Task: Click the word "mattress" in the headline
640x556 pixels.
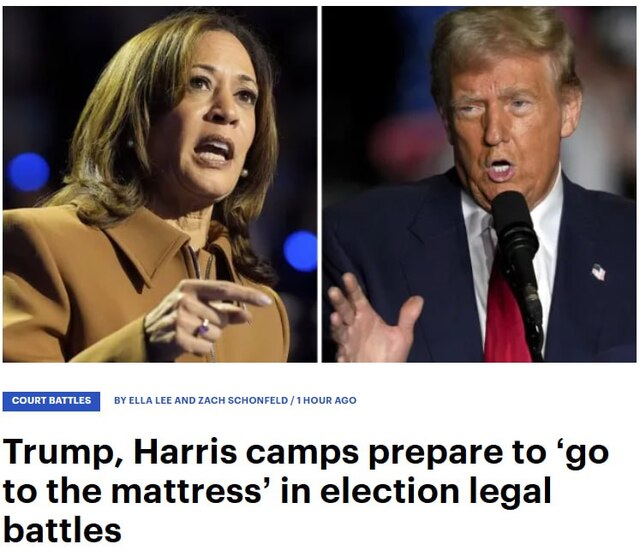Action: [x=186, y=491]
